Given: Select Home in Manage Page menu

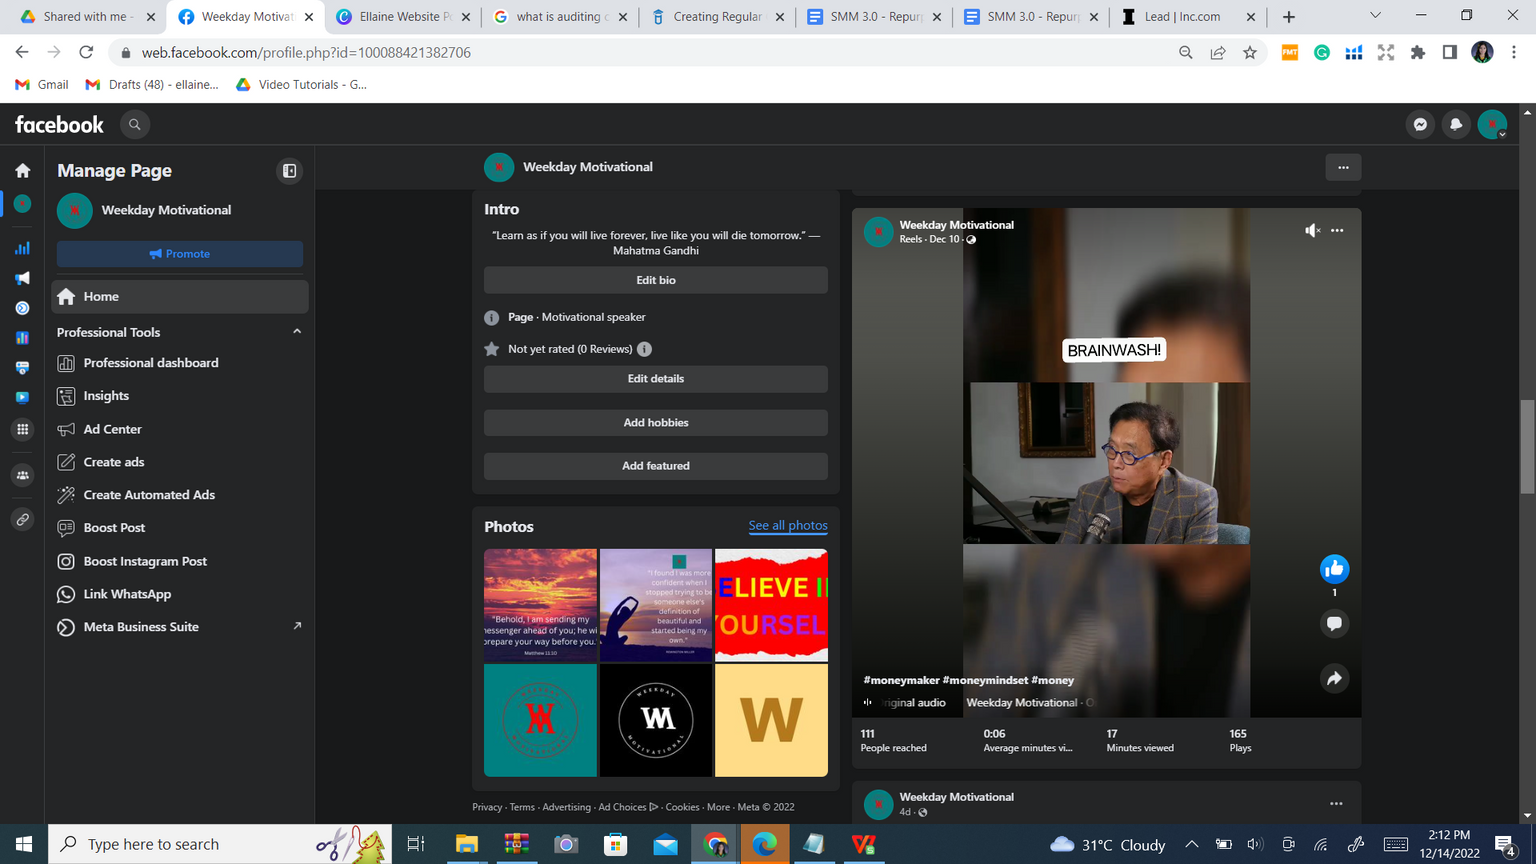Looking at the screenshot, I should click(x=180, y=297).
